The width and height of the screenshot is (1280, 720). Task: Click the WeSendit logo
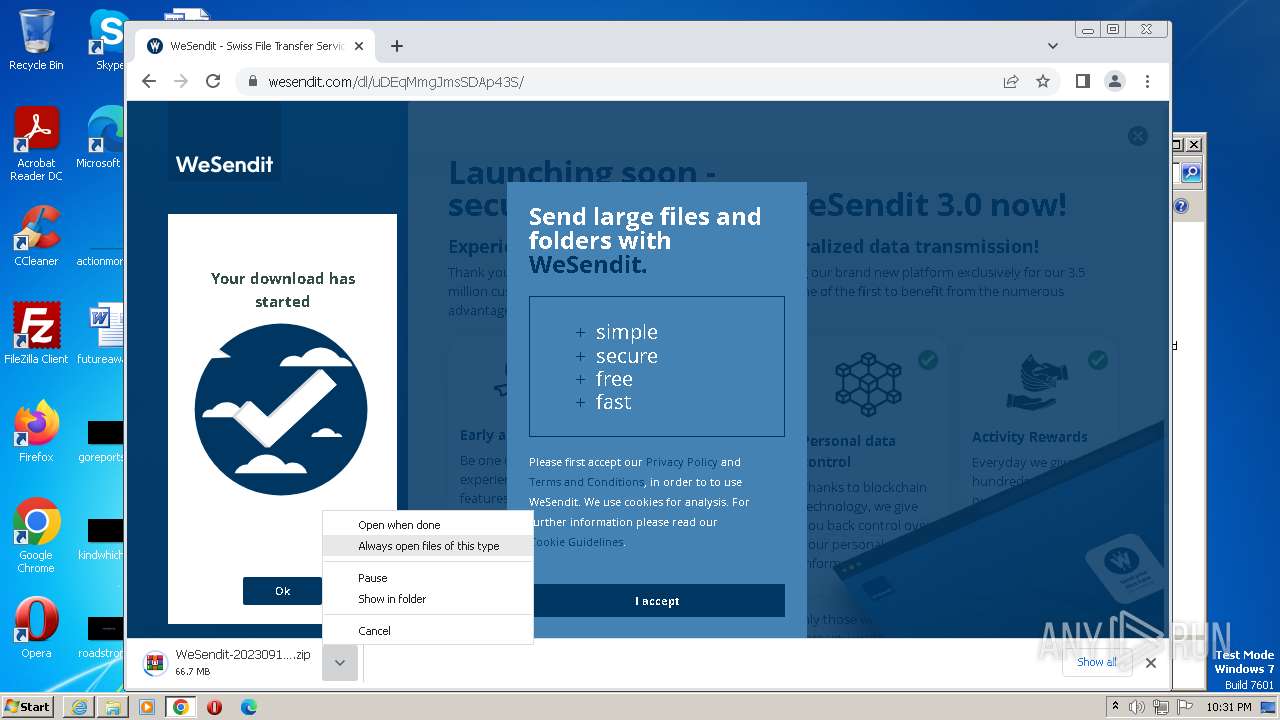point(224,164)
